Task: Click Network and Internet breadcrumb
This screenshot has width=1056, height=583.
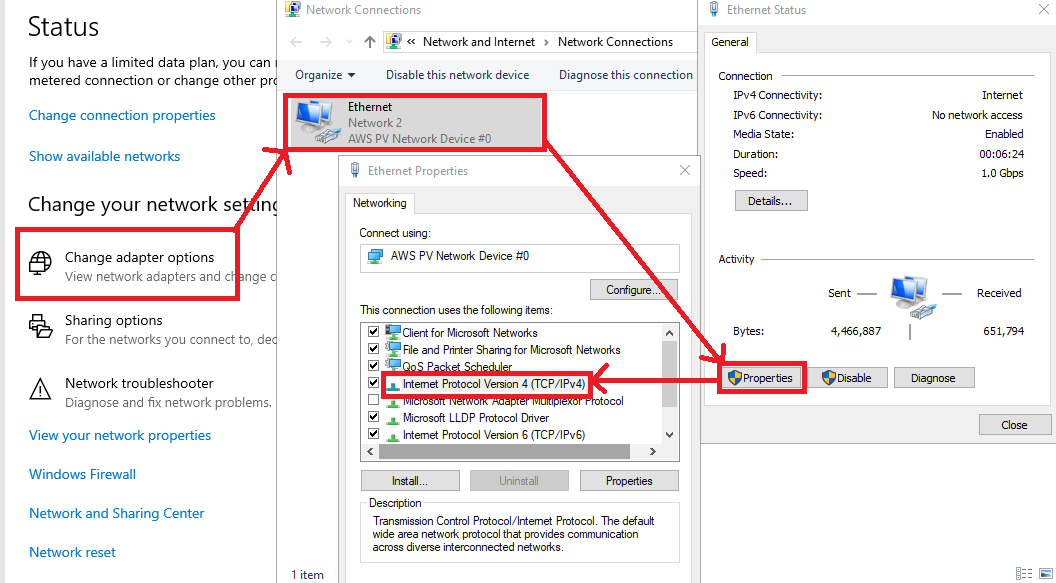Action: [479, 42]
